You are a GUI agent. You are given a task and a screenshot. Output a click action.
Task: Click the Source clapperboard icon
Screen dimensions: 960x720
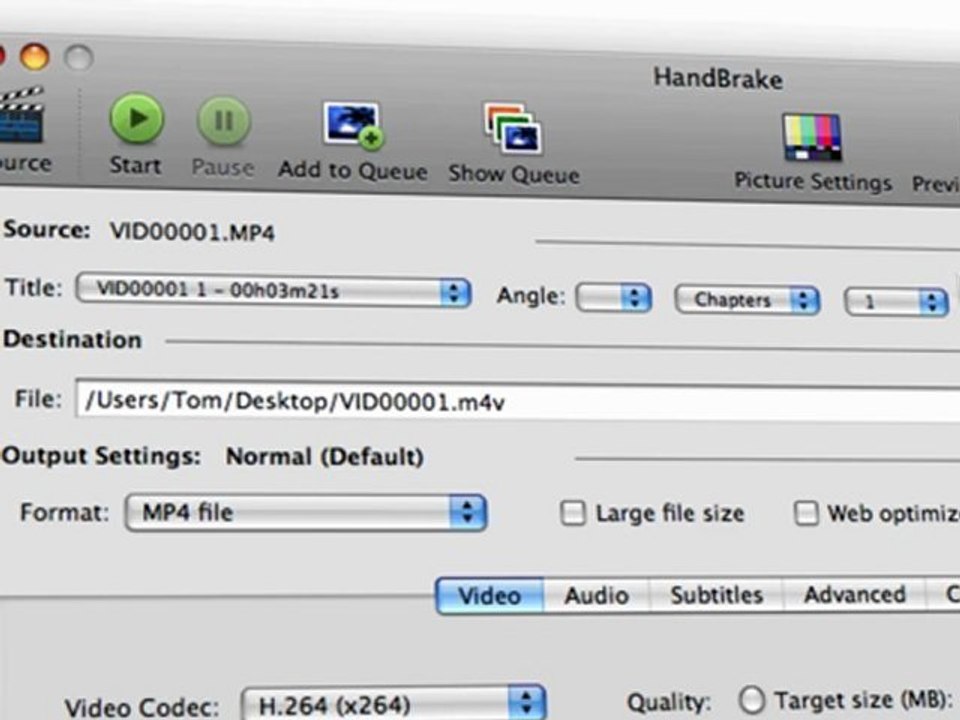click(21, 115)
